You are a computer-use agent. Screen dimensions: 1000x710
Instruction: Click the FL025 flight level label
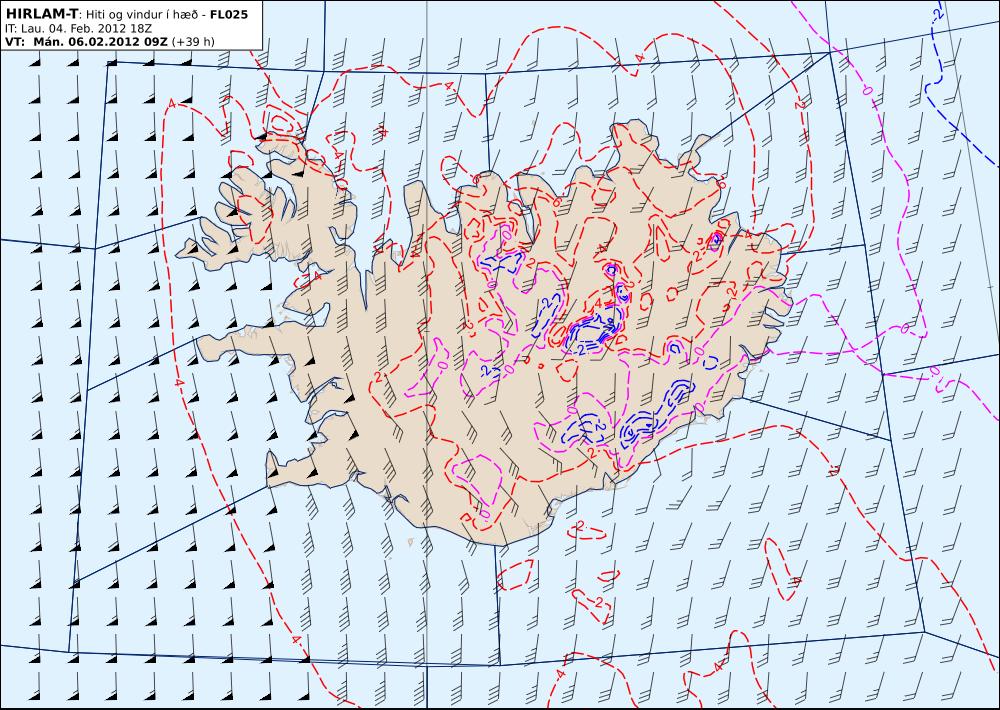coord(229,13)
